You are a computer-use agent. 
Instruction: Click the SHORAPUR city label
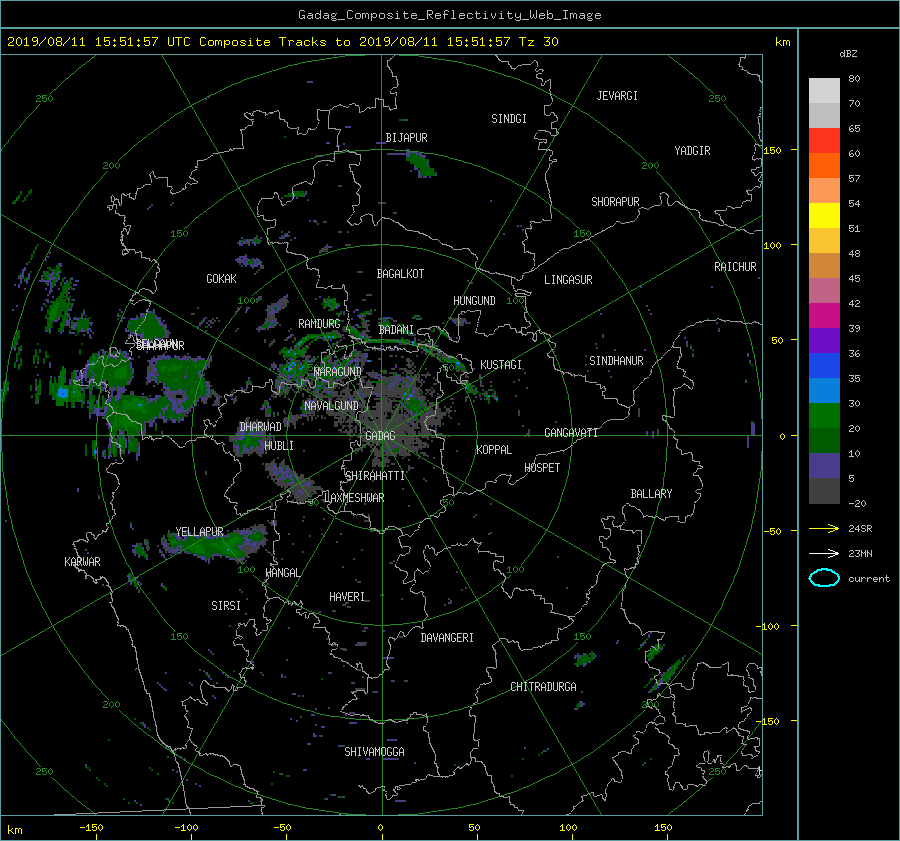615,202
